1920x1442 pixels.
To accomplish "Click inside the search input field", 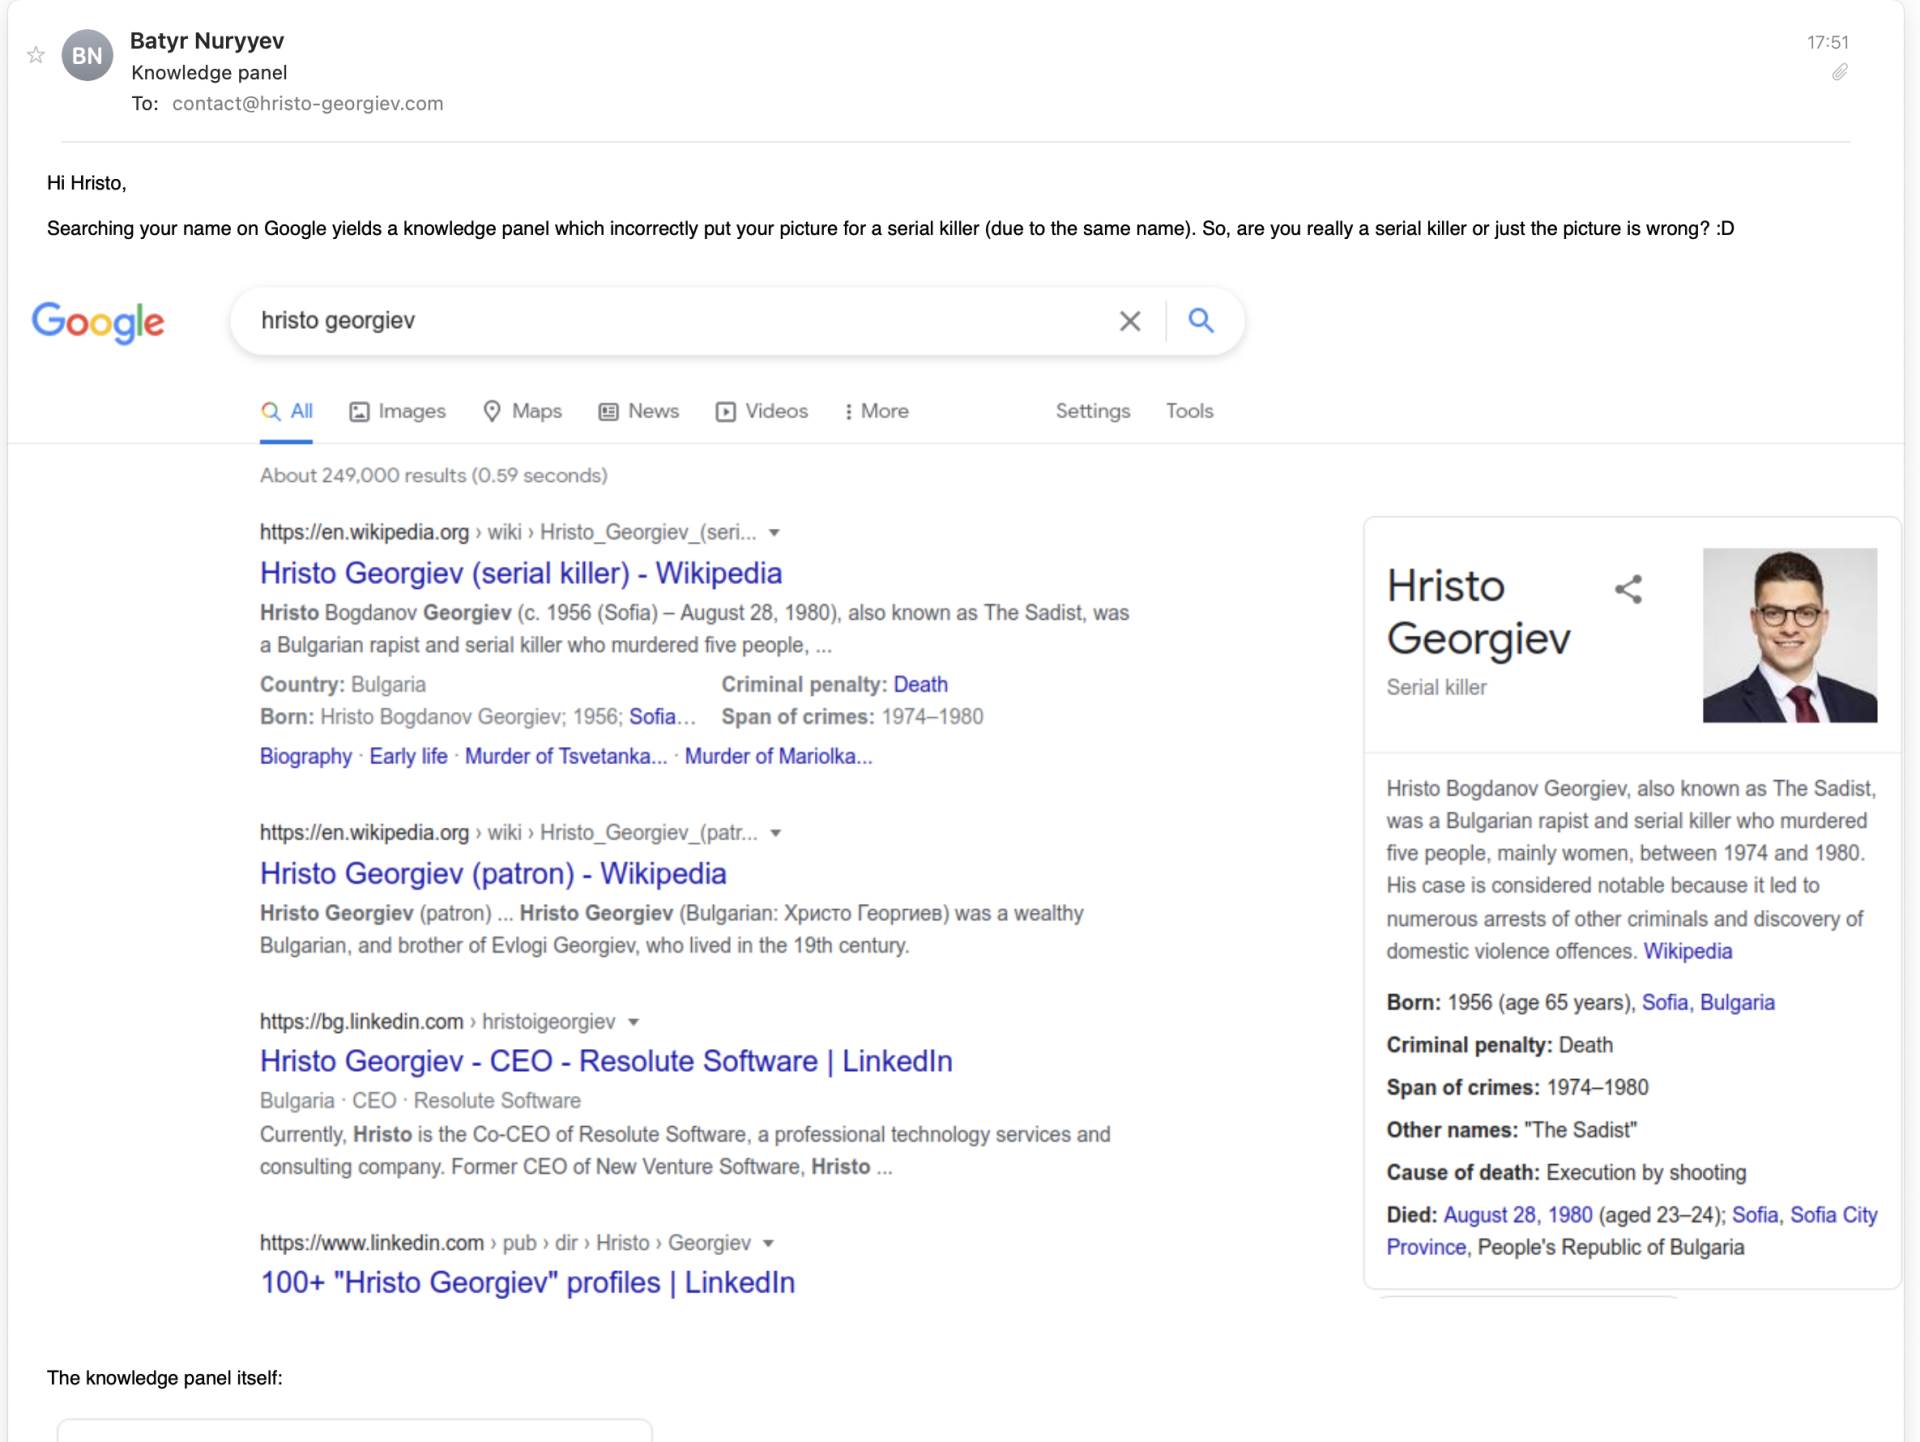I will coord(600,320).
